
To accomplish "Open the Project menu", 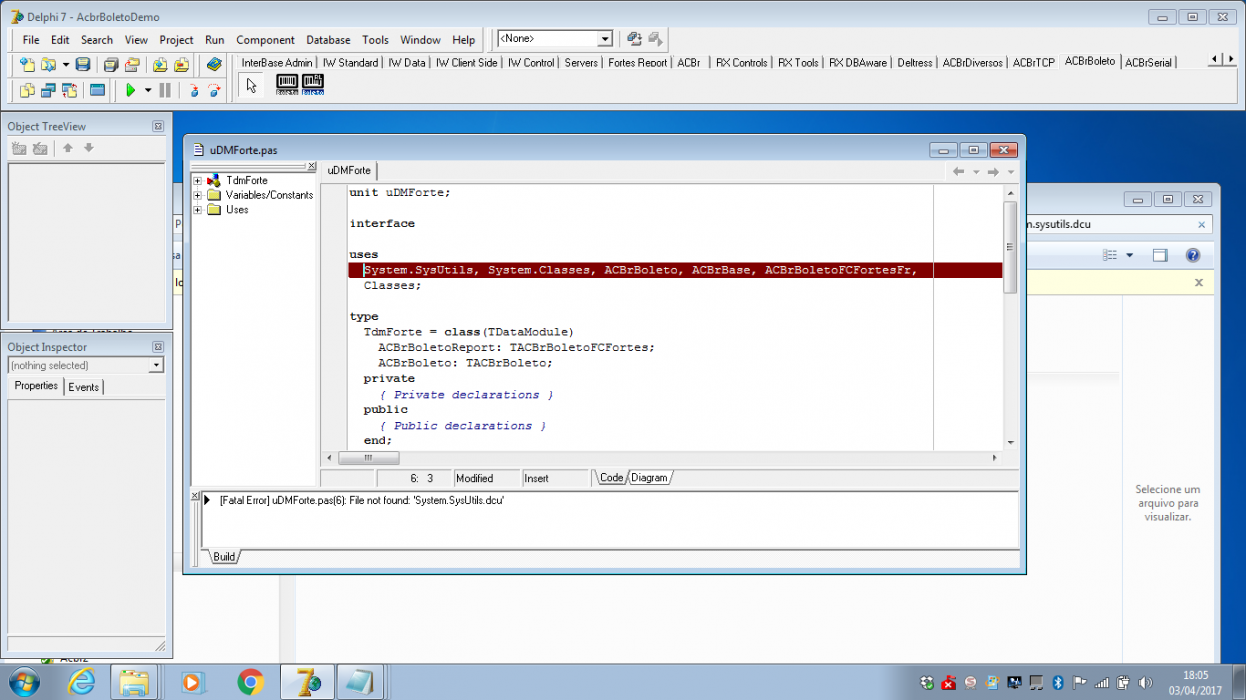I will pyautogui.click(x=176, y=40).
